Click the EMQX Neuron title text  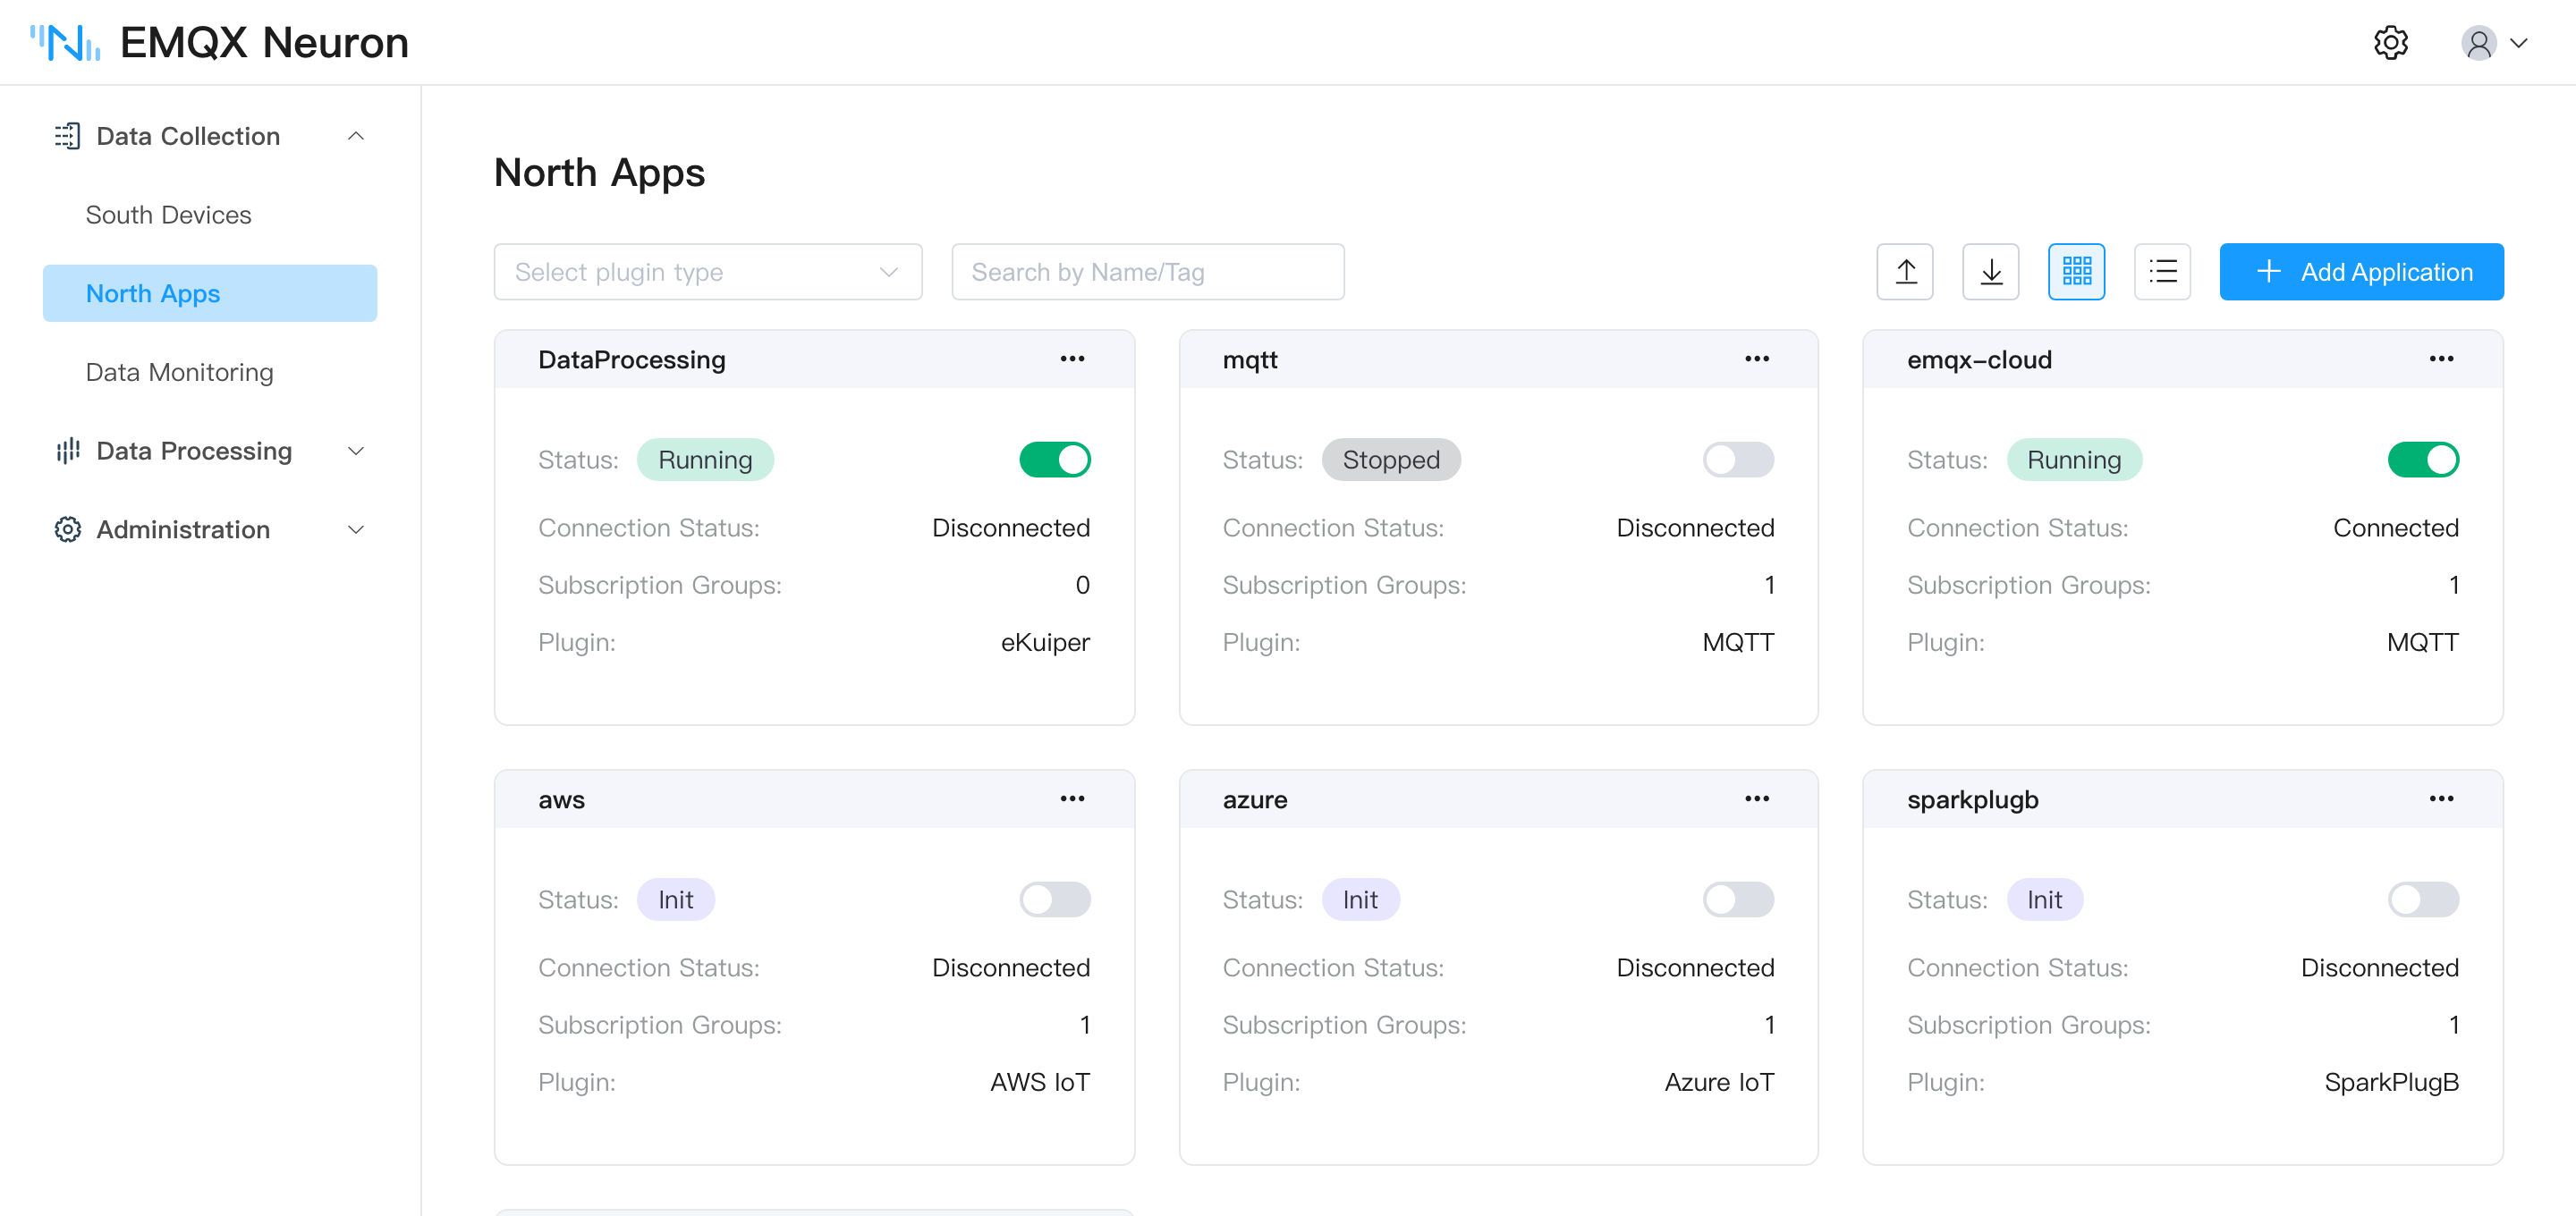click(x=264, y=43)
